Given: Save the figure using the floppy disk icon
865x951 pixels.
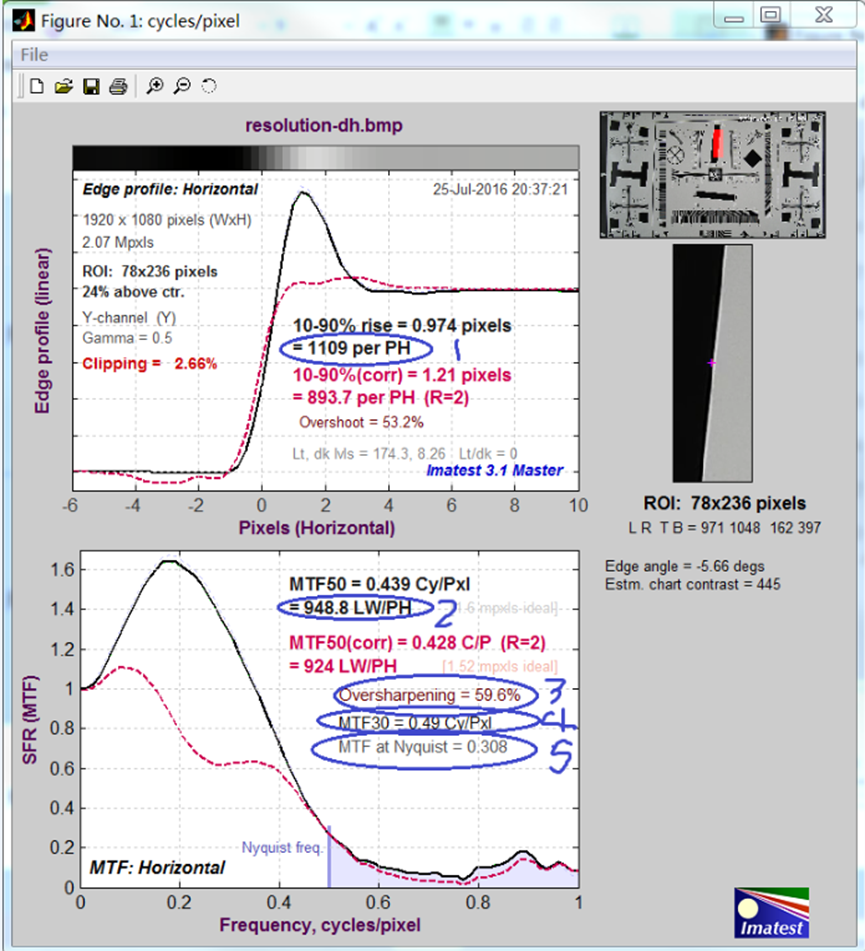Looking at the screenshot, I should pyautogui.click(x=90, y=87).
